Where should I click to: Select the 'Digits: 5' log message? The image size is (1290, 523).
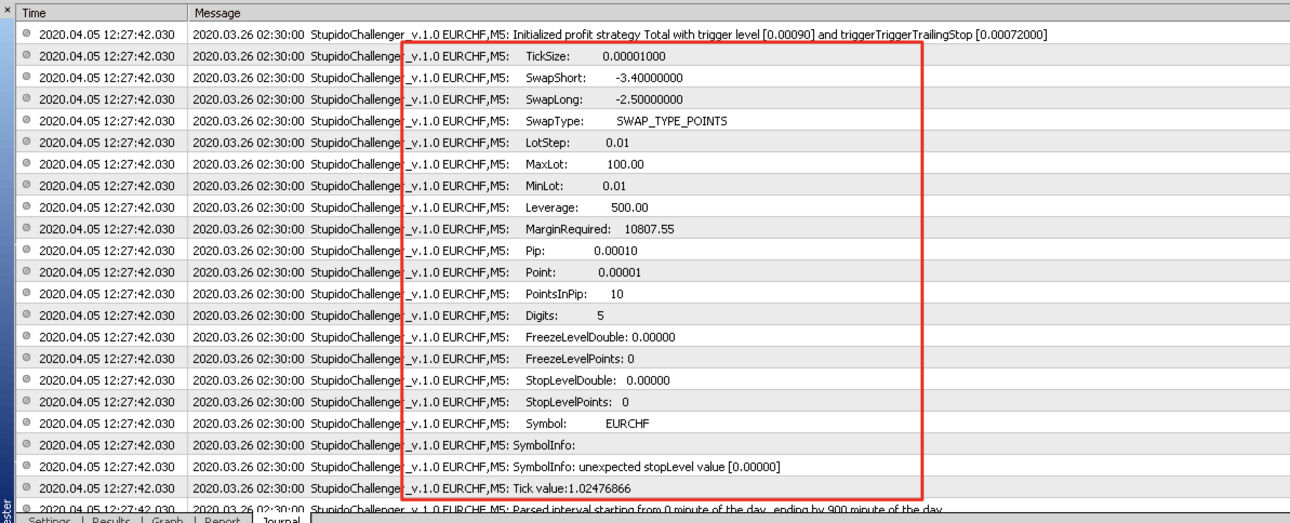pos(398,315)
